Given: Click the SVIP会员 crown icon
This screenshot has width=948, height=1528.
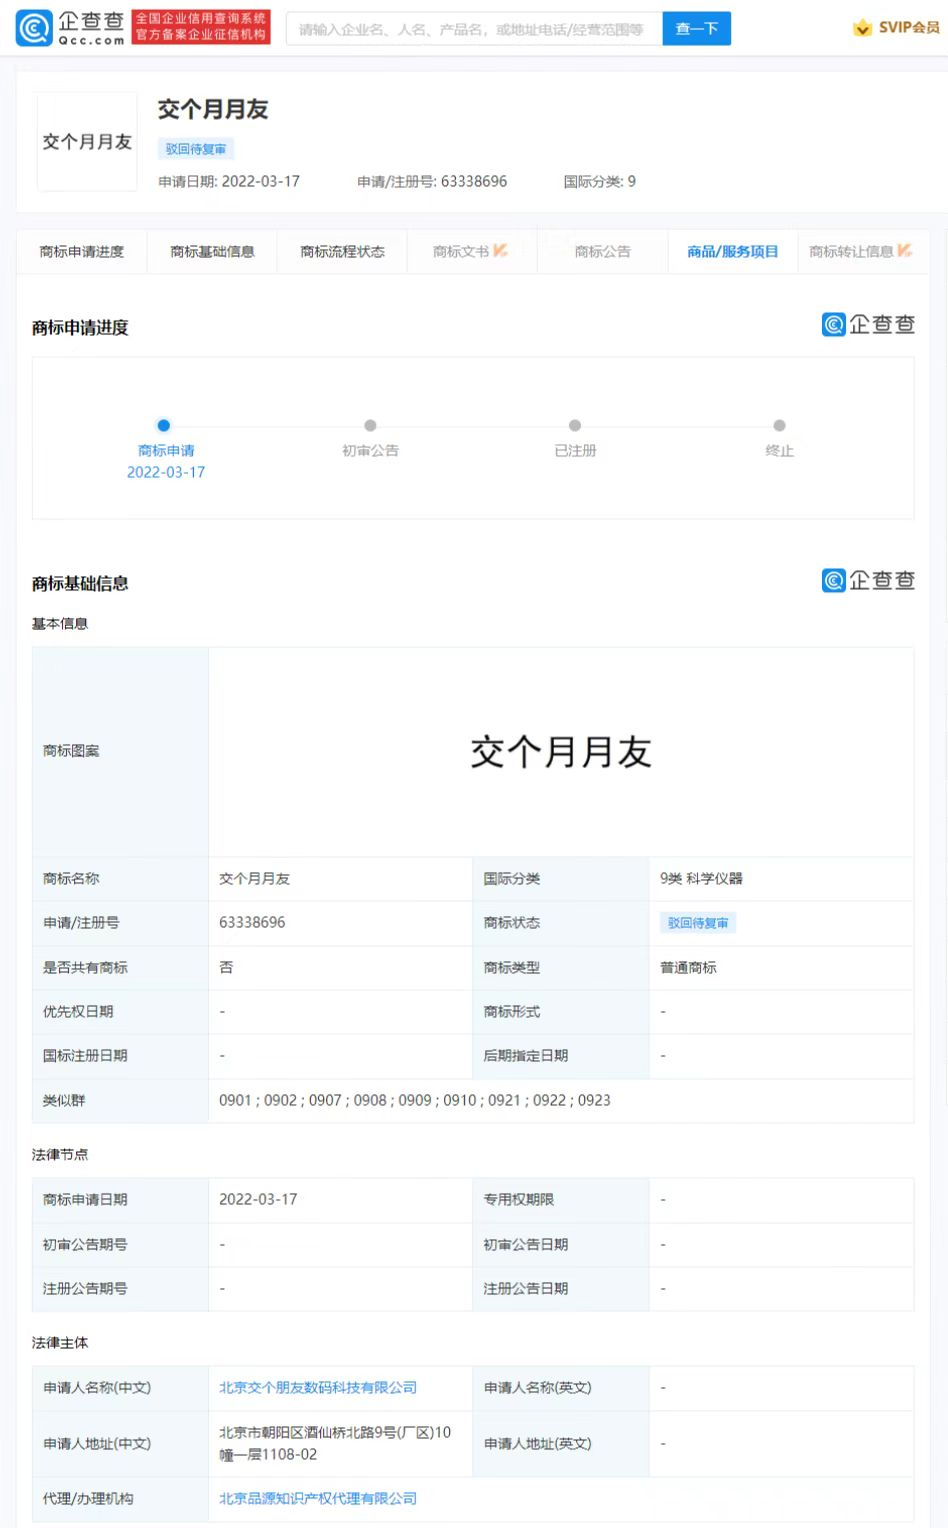Looking at the screenshot, I should [861, 28].
